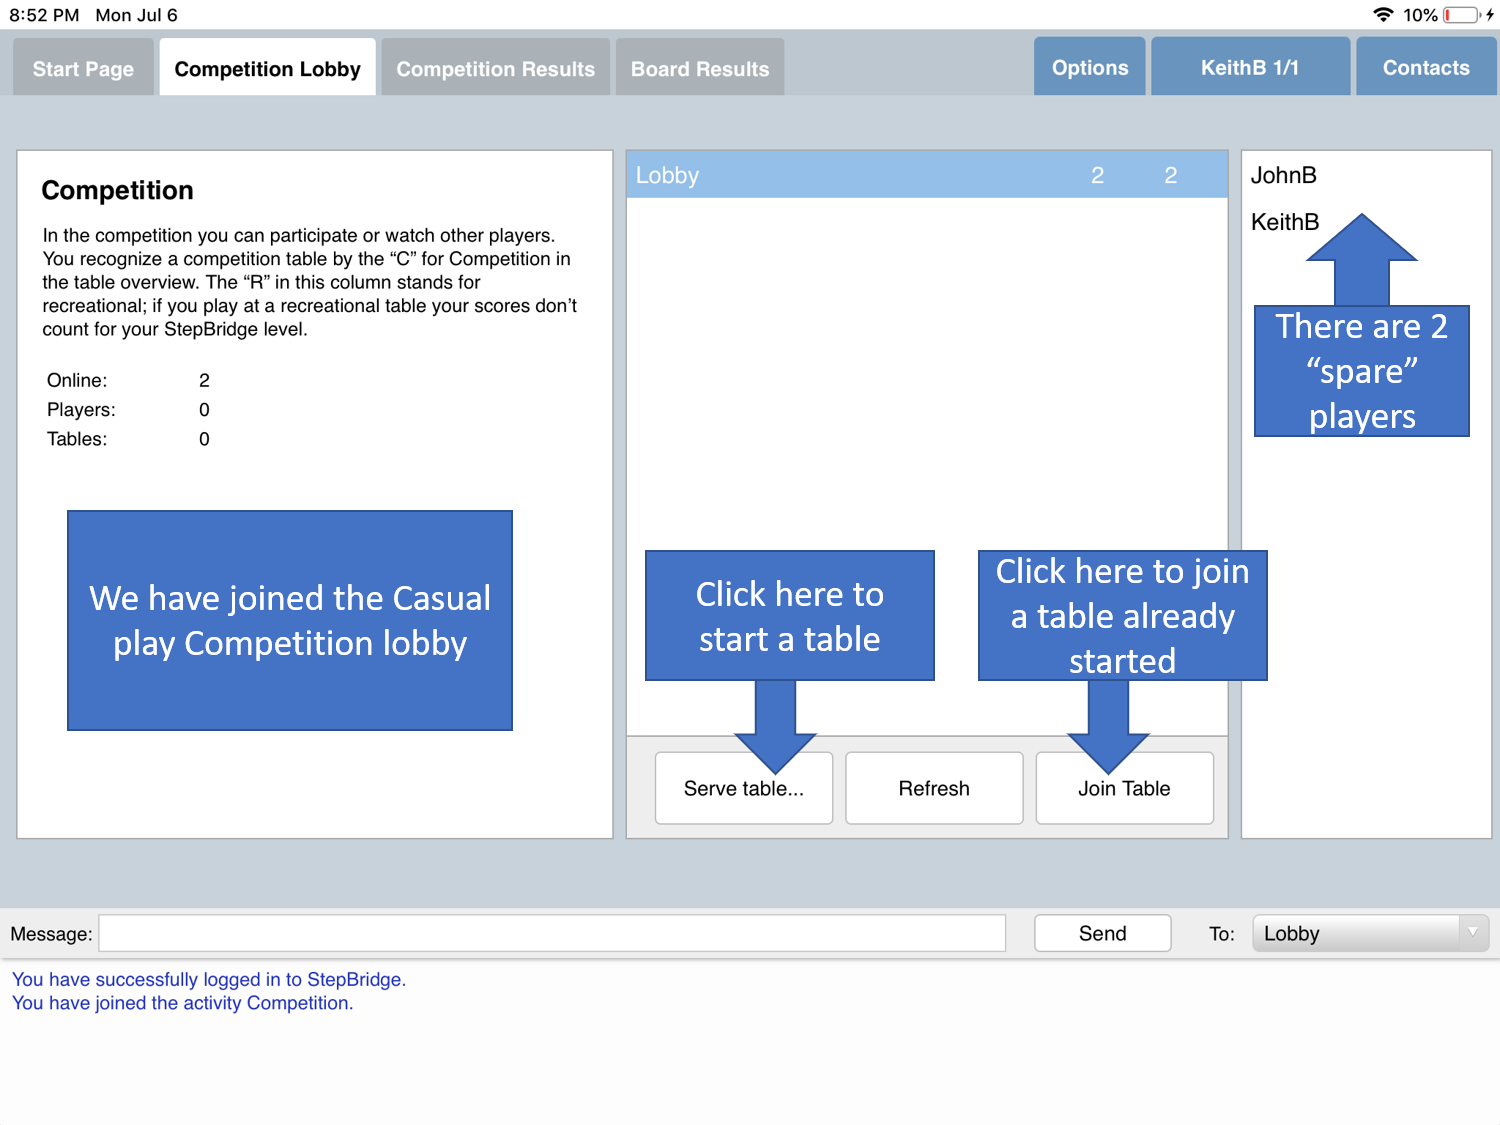This screenshot has width=1500, height=1125.
Task: Click the "We have joined the Casual" callout box
Action: point(290,620)
